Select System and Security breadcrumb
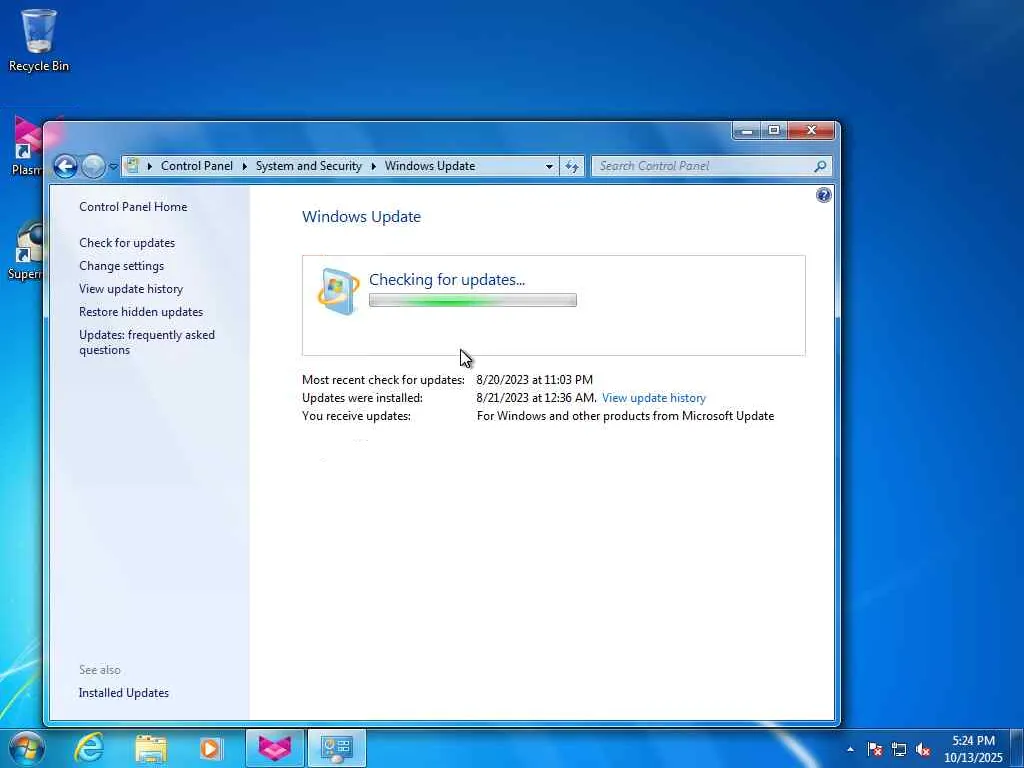 308,166
